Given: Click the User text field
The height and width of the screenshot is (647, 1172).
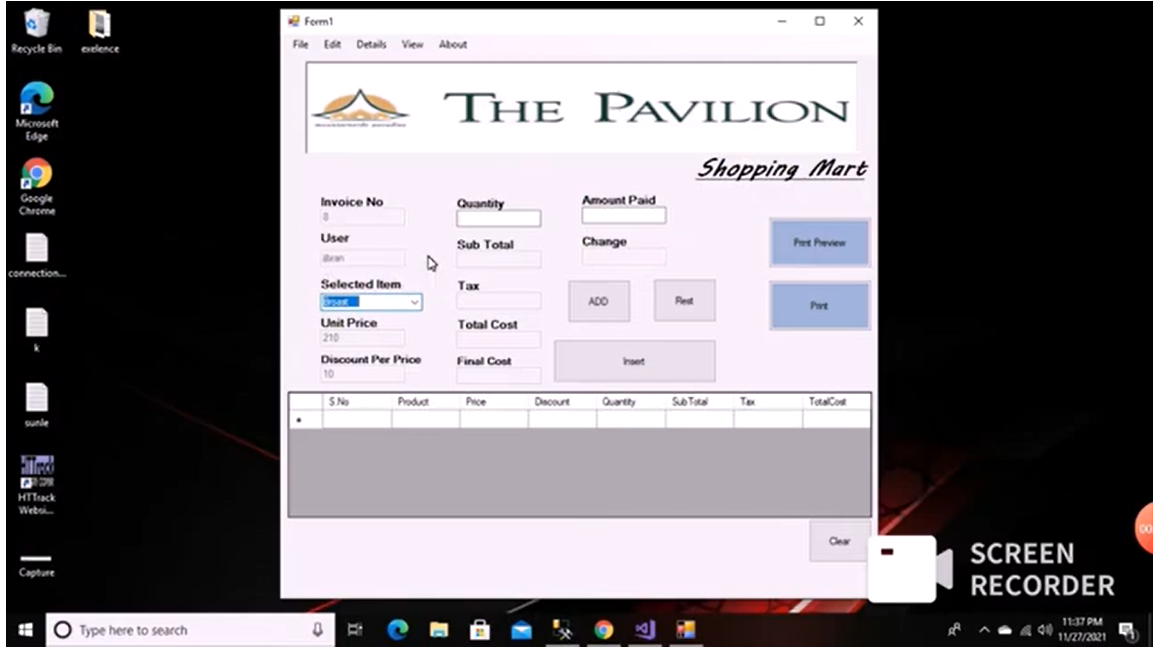Looking at the screenshot, I should click(363, 258).
